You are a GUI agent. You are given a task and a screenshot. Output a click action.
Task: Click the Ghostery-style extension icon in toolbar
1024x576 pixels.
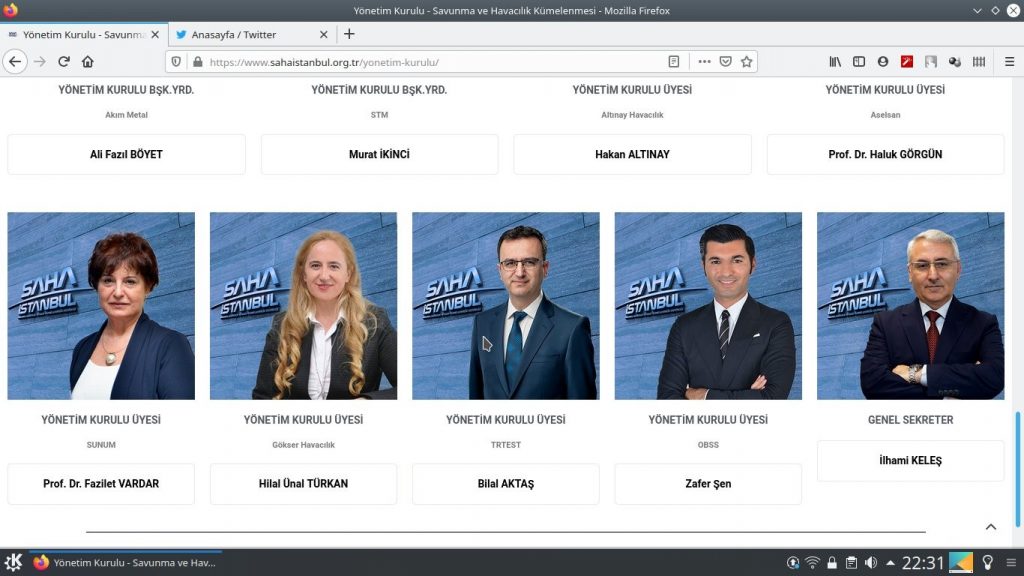click(x=955, y=61)
